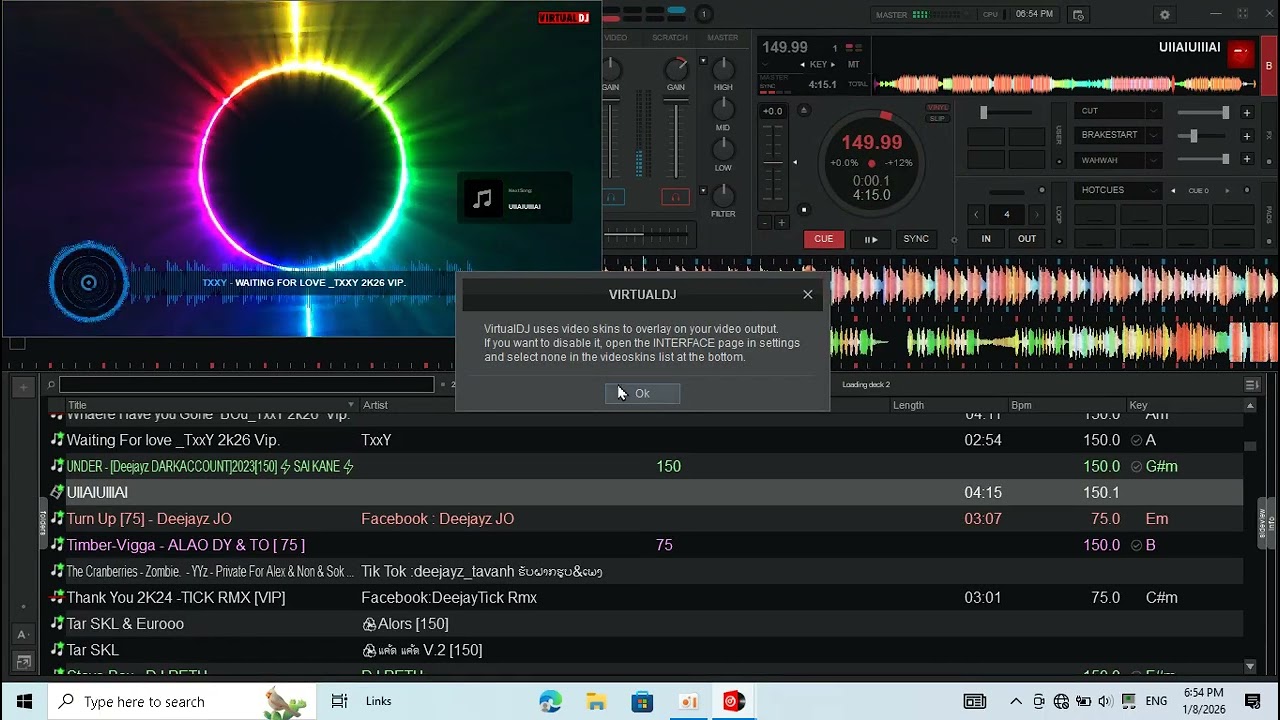
Task: Select the SCRATCH mixer tab
Action: point(669,38)
